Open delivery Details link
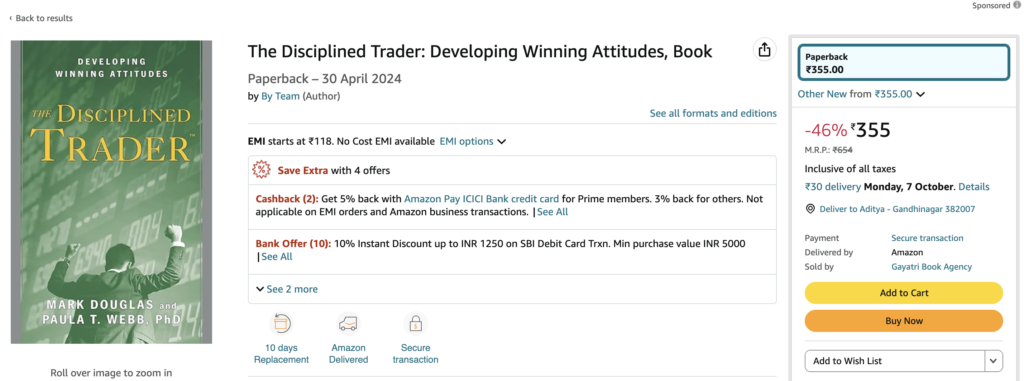1024x381 pixels. click(x=974, y=187)
